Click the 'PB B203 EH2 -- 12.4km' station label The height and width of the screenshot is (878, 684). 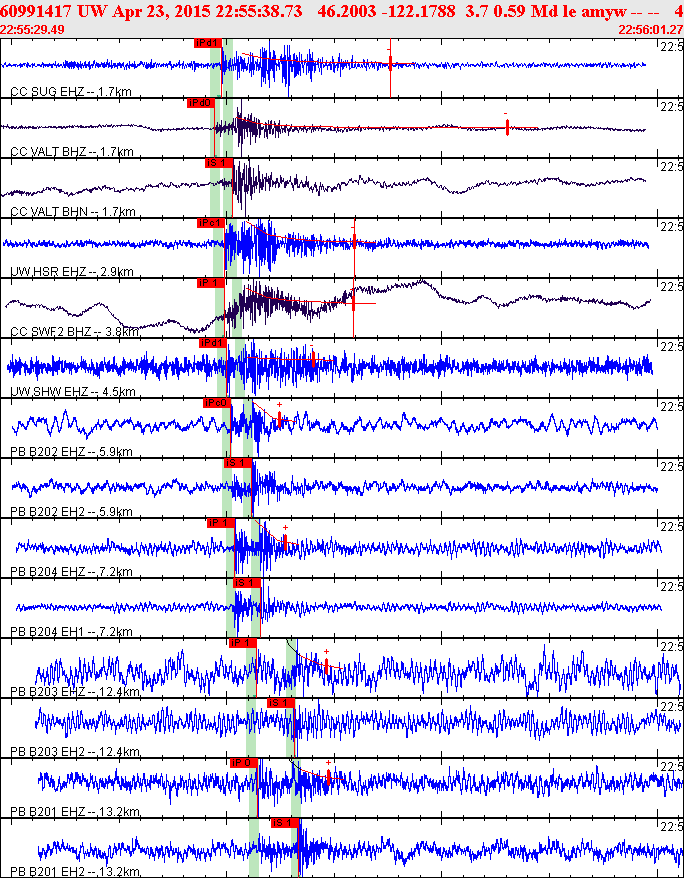click(x=75, y=752)
